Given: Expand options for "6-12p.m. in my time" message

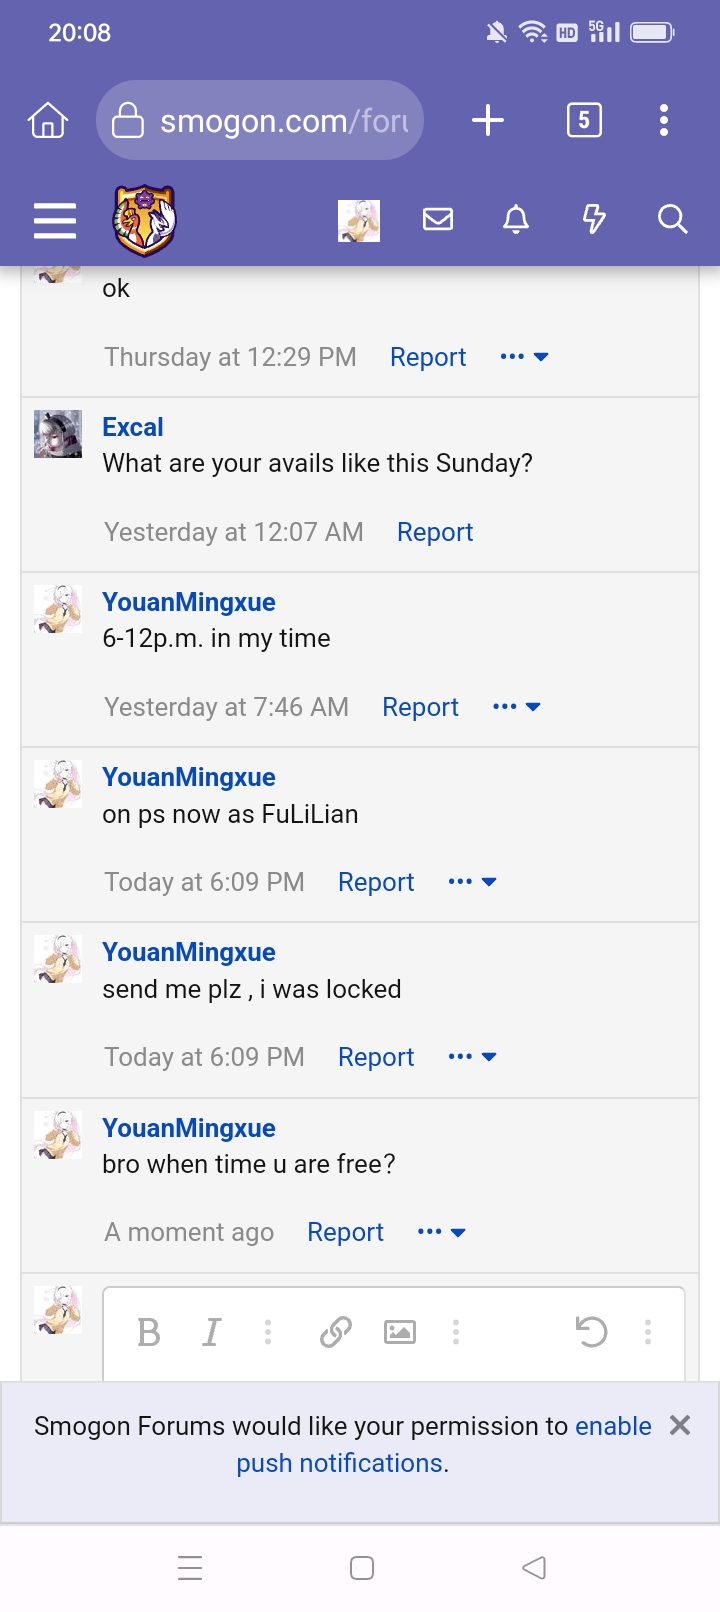Looking at the screenshot, I should point(517,707).
